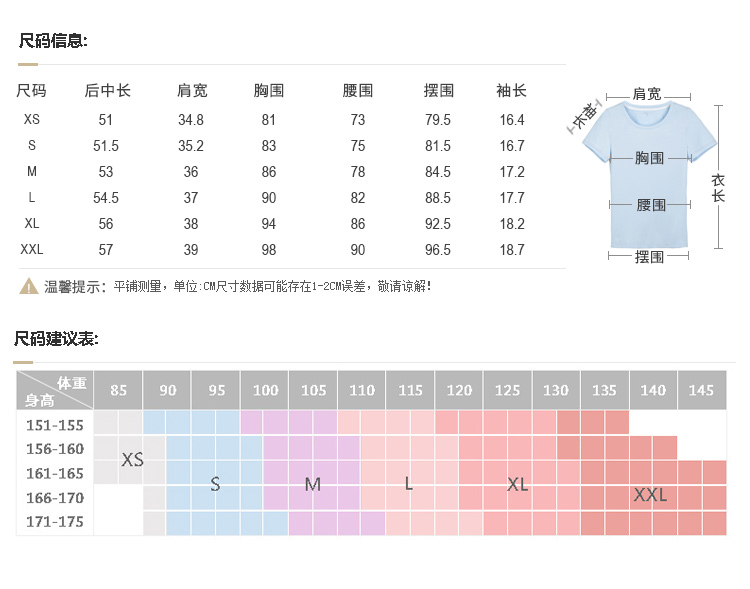The height and width of the screenshot is (589, 750).
Task: Select the 袖长 column header in size table
Action: point(511,91)
